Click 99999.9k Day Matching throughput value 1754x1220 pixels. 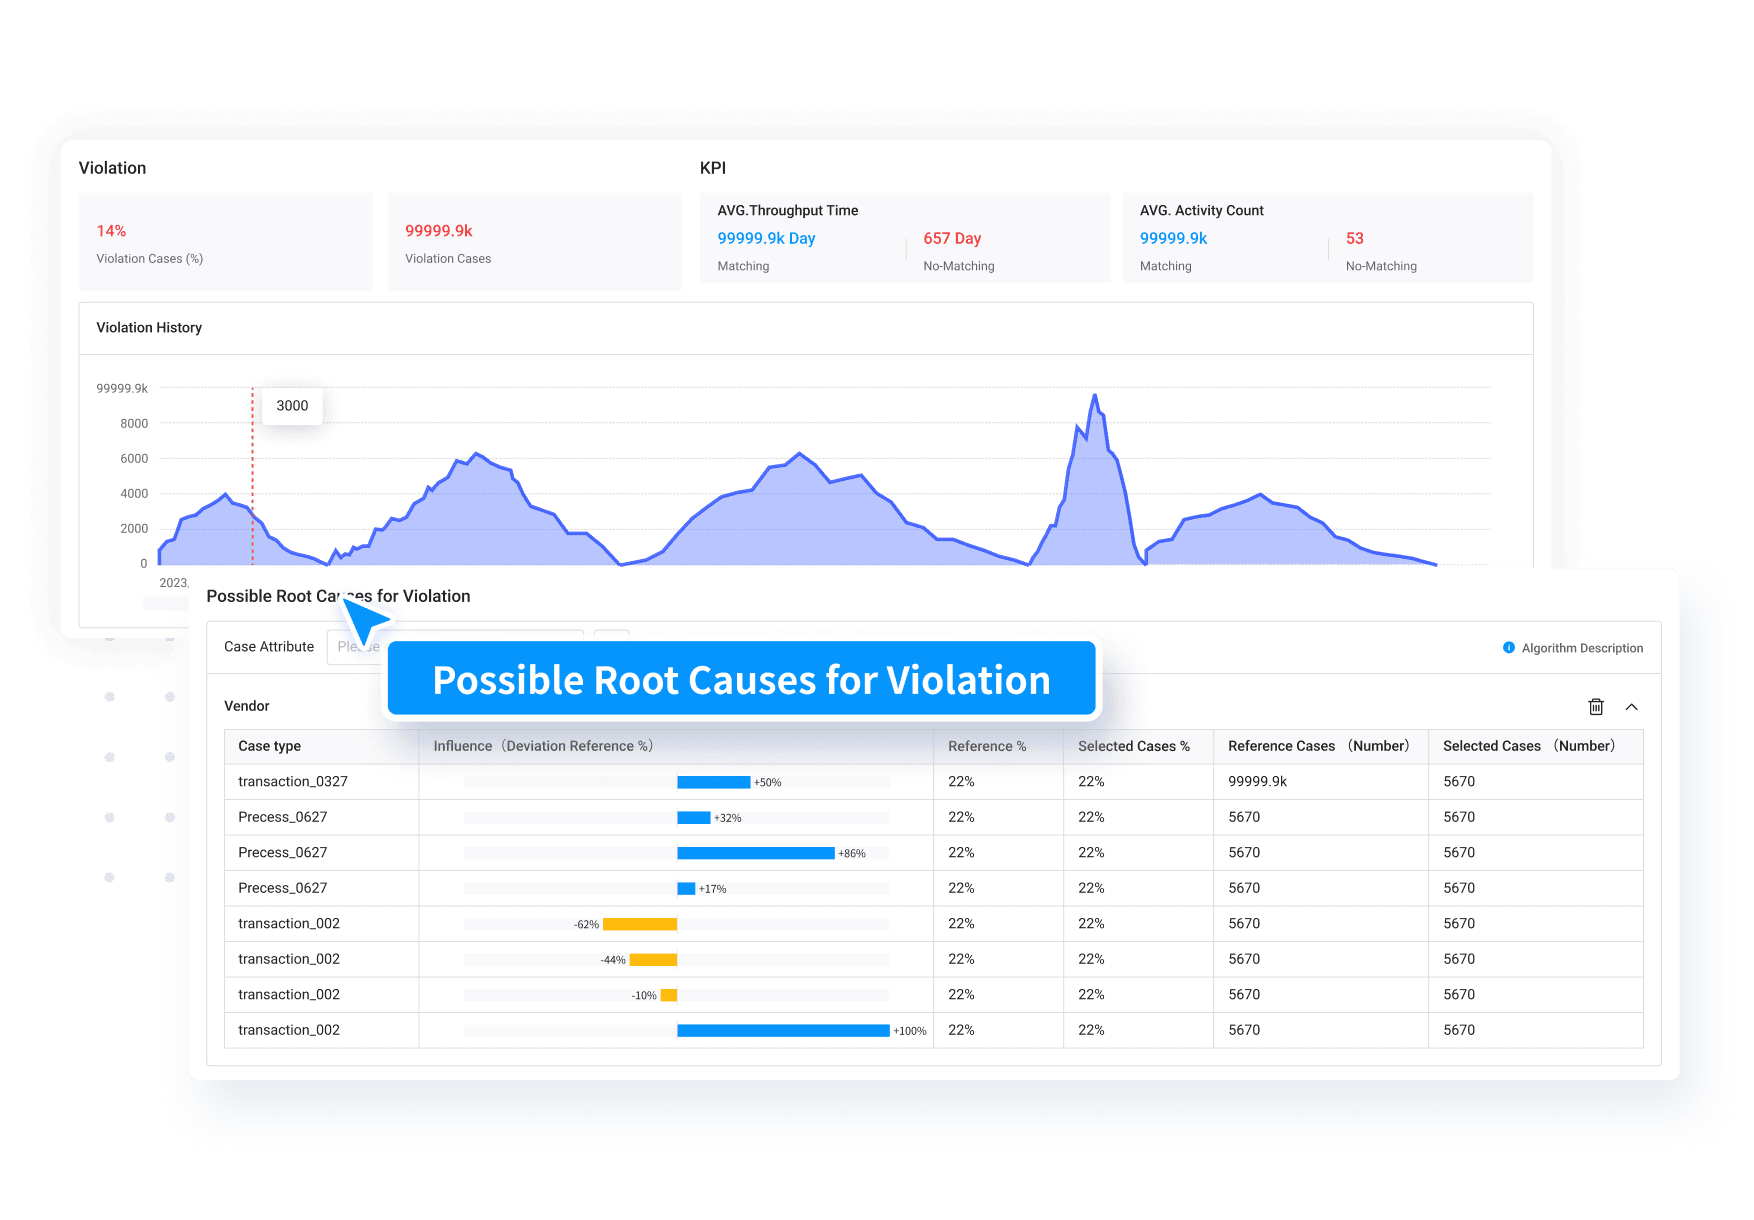click(766, 238)
